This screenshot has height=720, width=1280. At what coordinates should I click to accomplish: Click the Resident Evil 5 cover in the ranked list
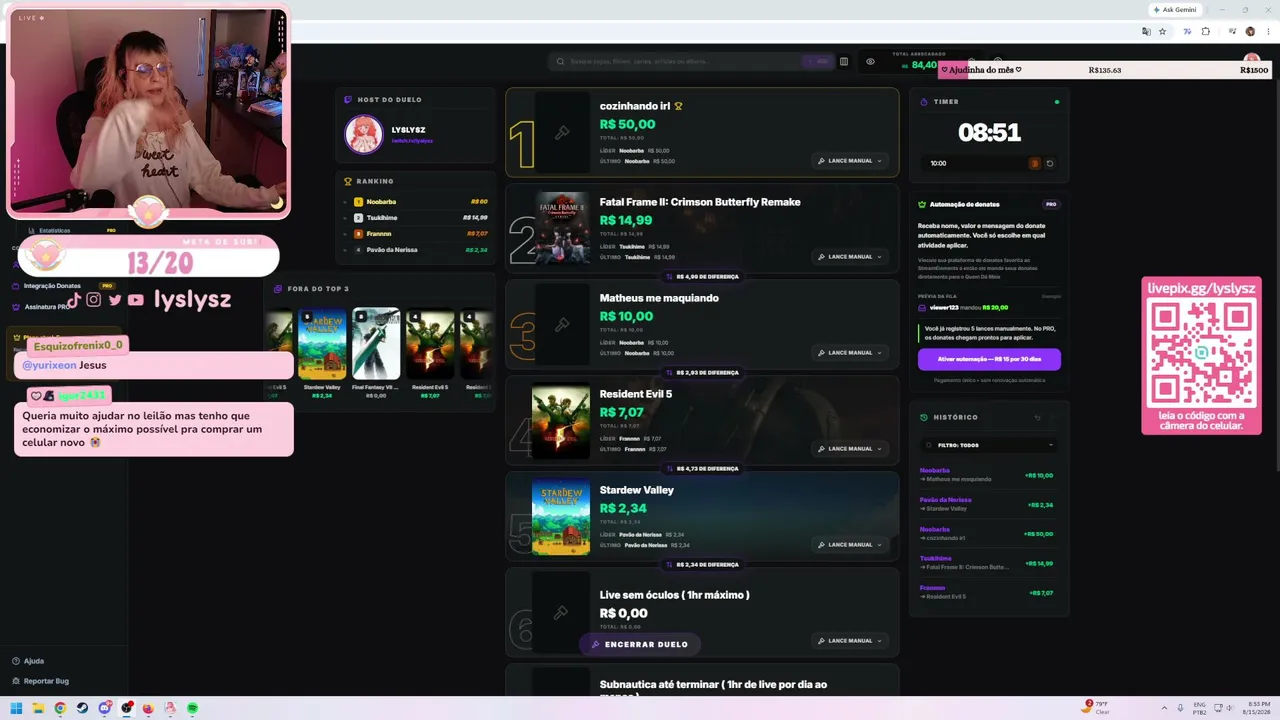click(561, 420)
